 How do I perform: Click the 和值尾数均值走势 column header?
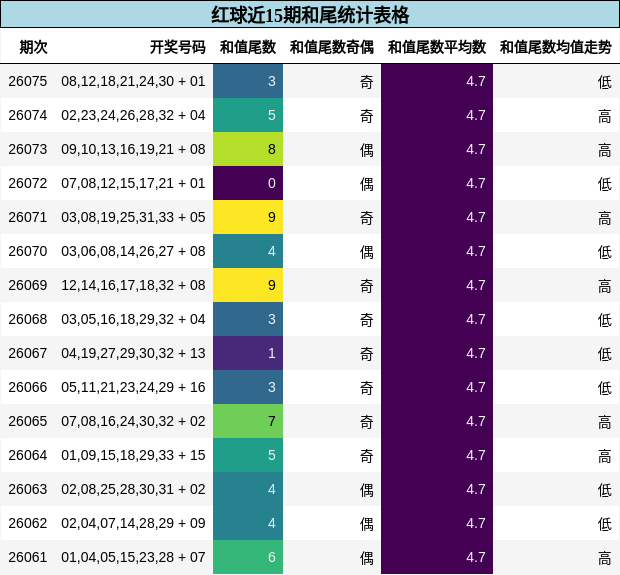pos(556,47)
